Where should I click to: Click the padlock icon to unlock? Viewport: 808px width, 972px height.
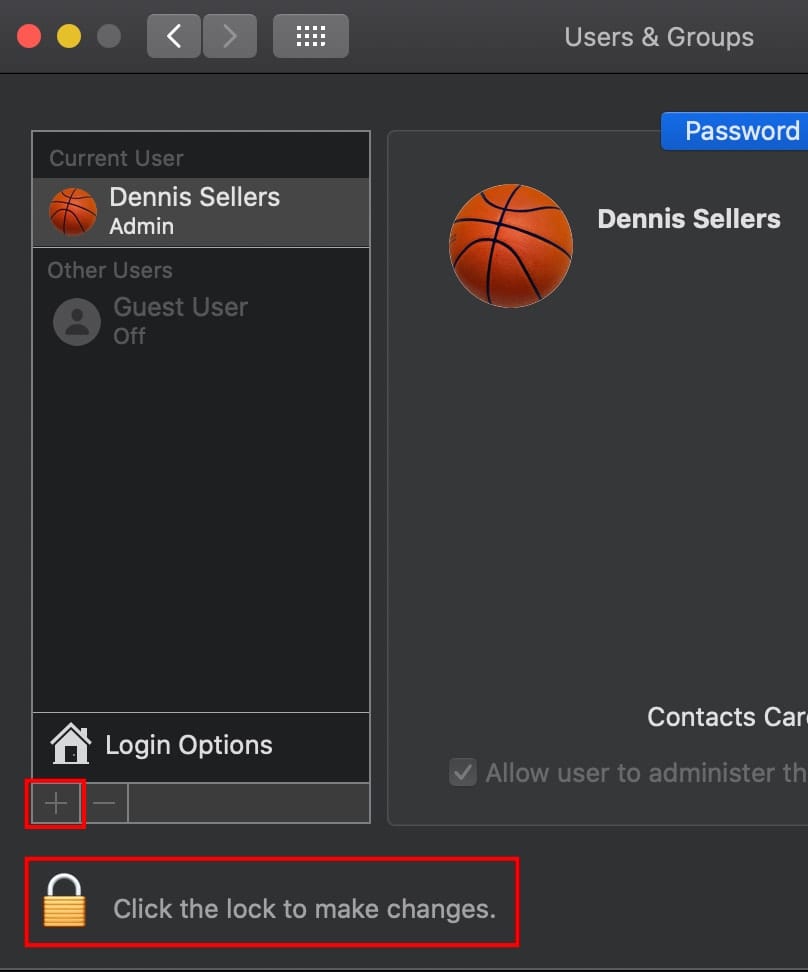[64, 901]
